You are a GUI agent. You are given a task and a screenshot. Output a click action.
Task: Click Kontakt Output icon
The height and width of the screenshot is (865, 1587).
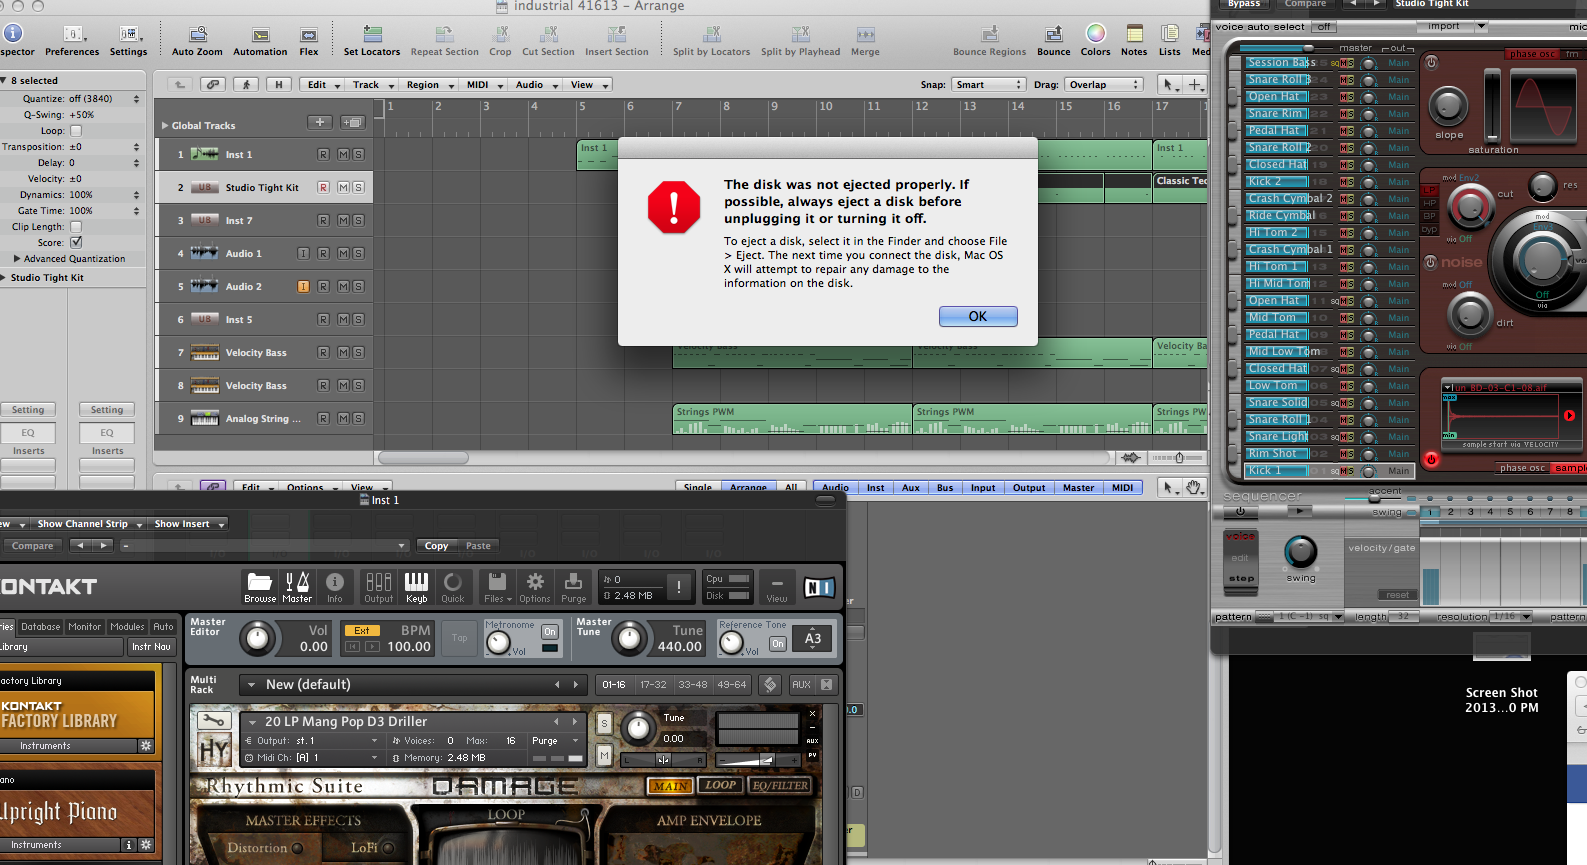point(379,587)
